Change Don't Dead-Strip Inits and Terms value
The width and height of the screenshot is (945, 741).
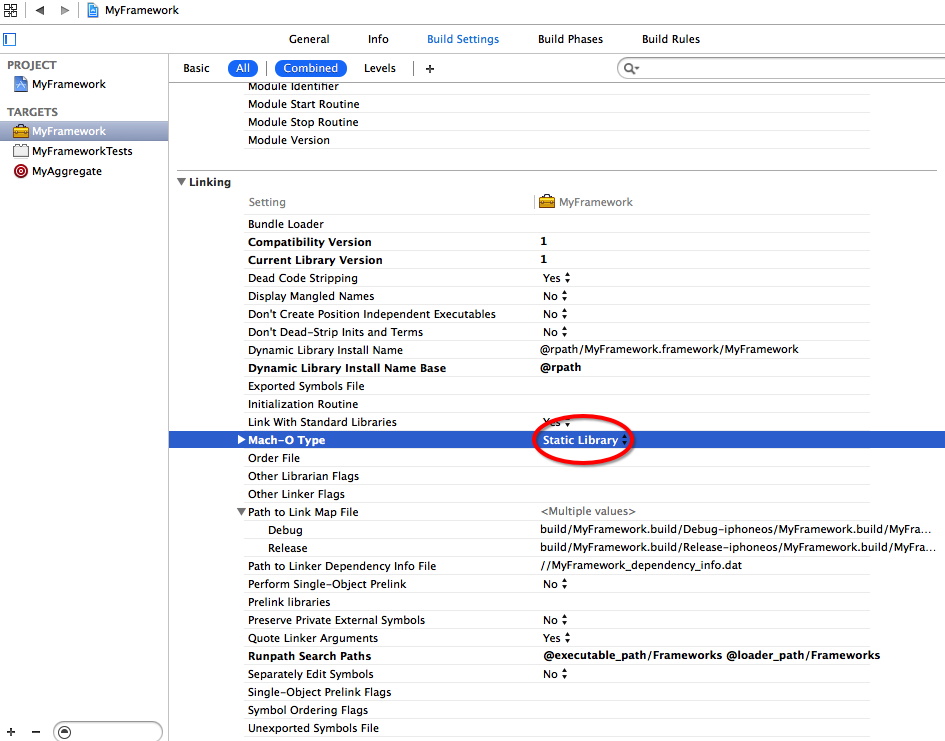(x=555, y=333)
